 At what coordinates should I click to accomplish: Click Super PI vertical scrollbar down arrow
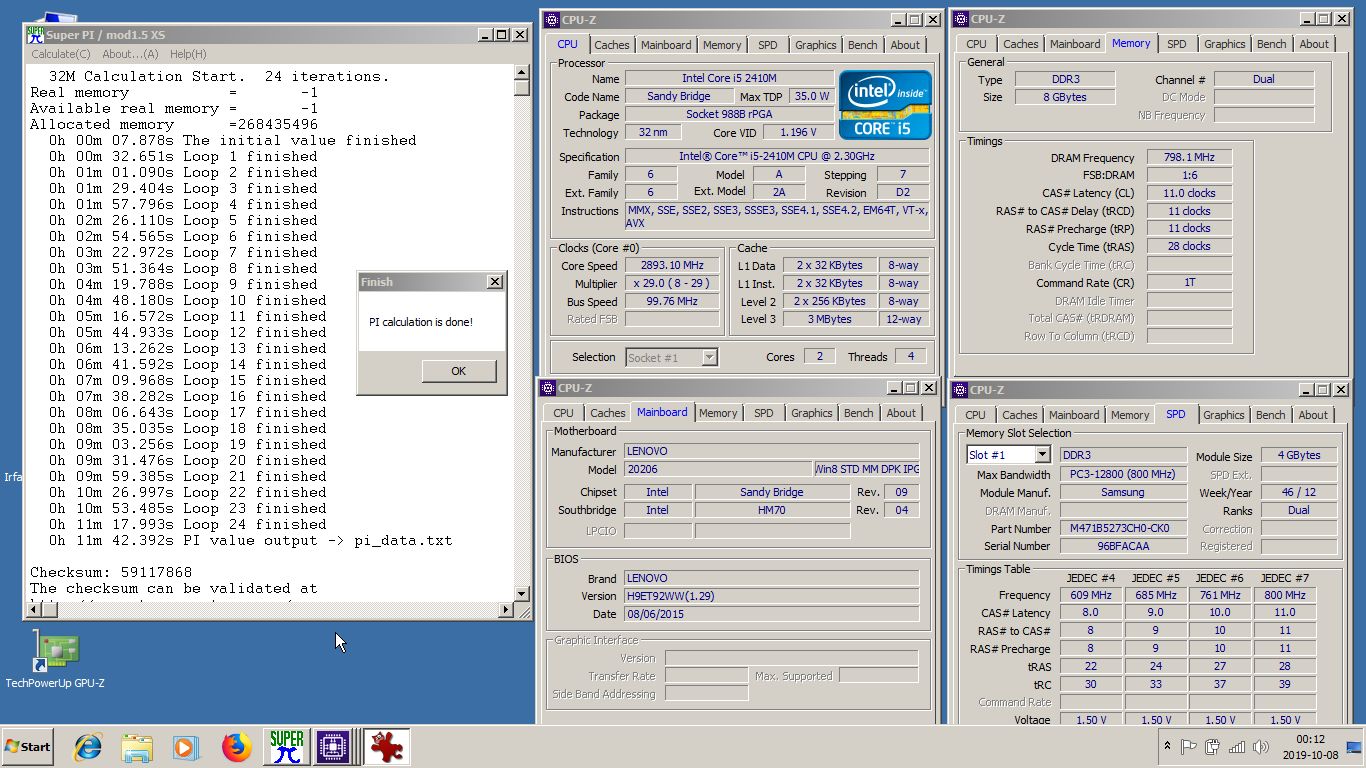[x=522, y=594]
